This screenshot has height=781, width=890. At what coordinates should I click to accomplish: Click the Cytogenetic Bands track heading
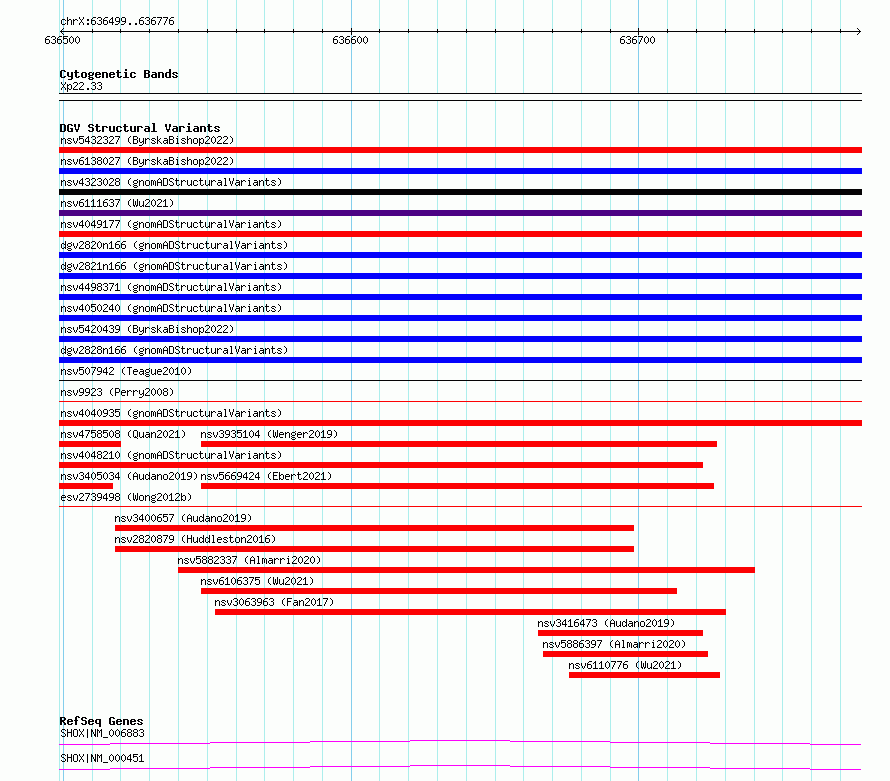tap(119, 74)
